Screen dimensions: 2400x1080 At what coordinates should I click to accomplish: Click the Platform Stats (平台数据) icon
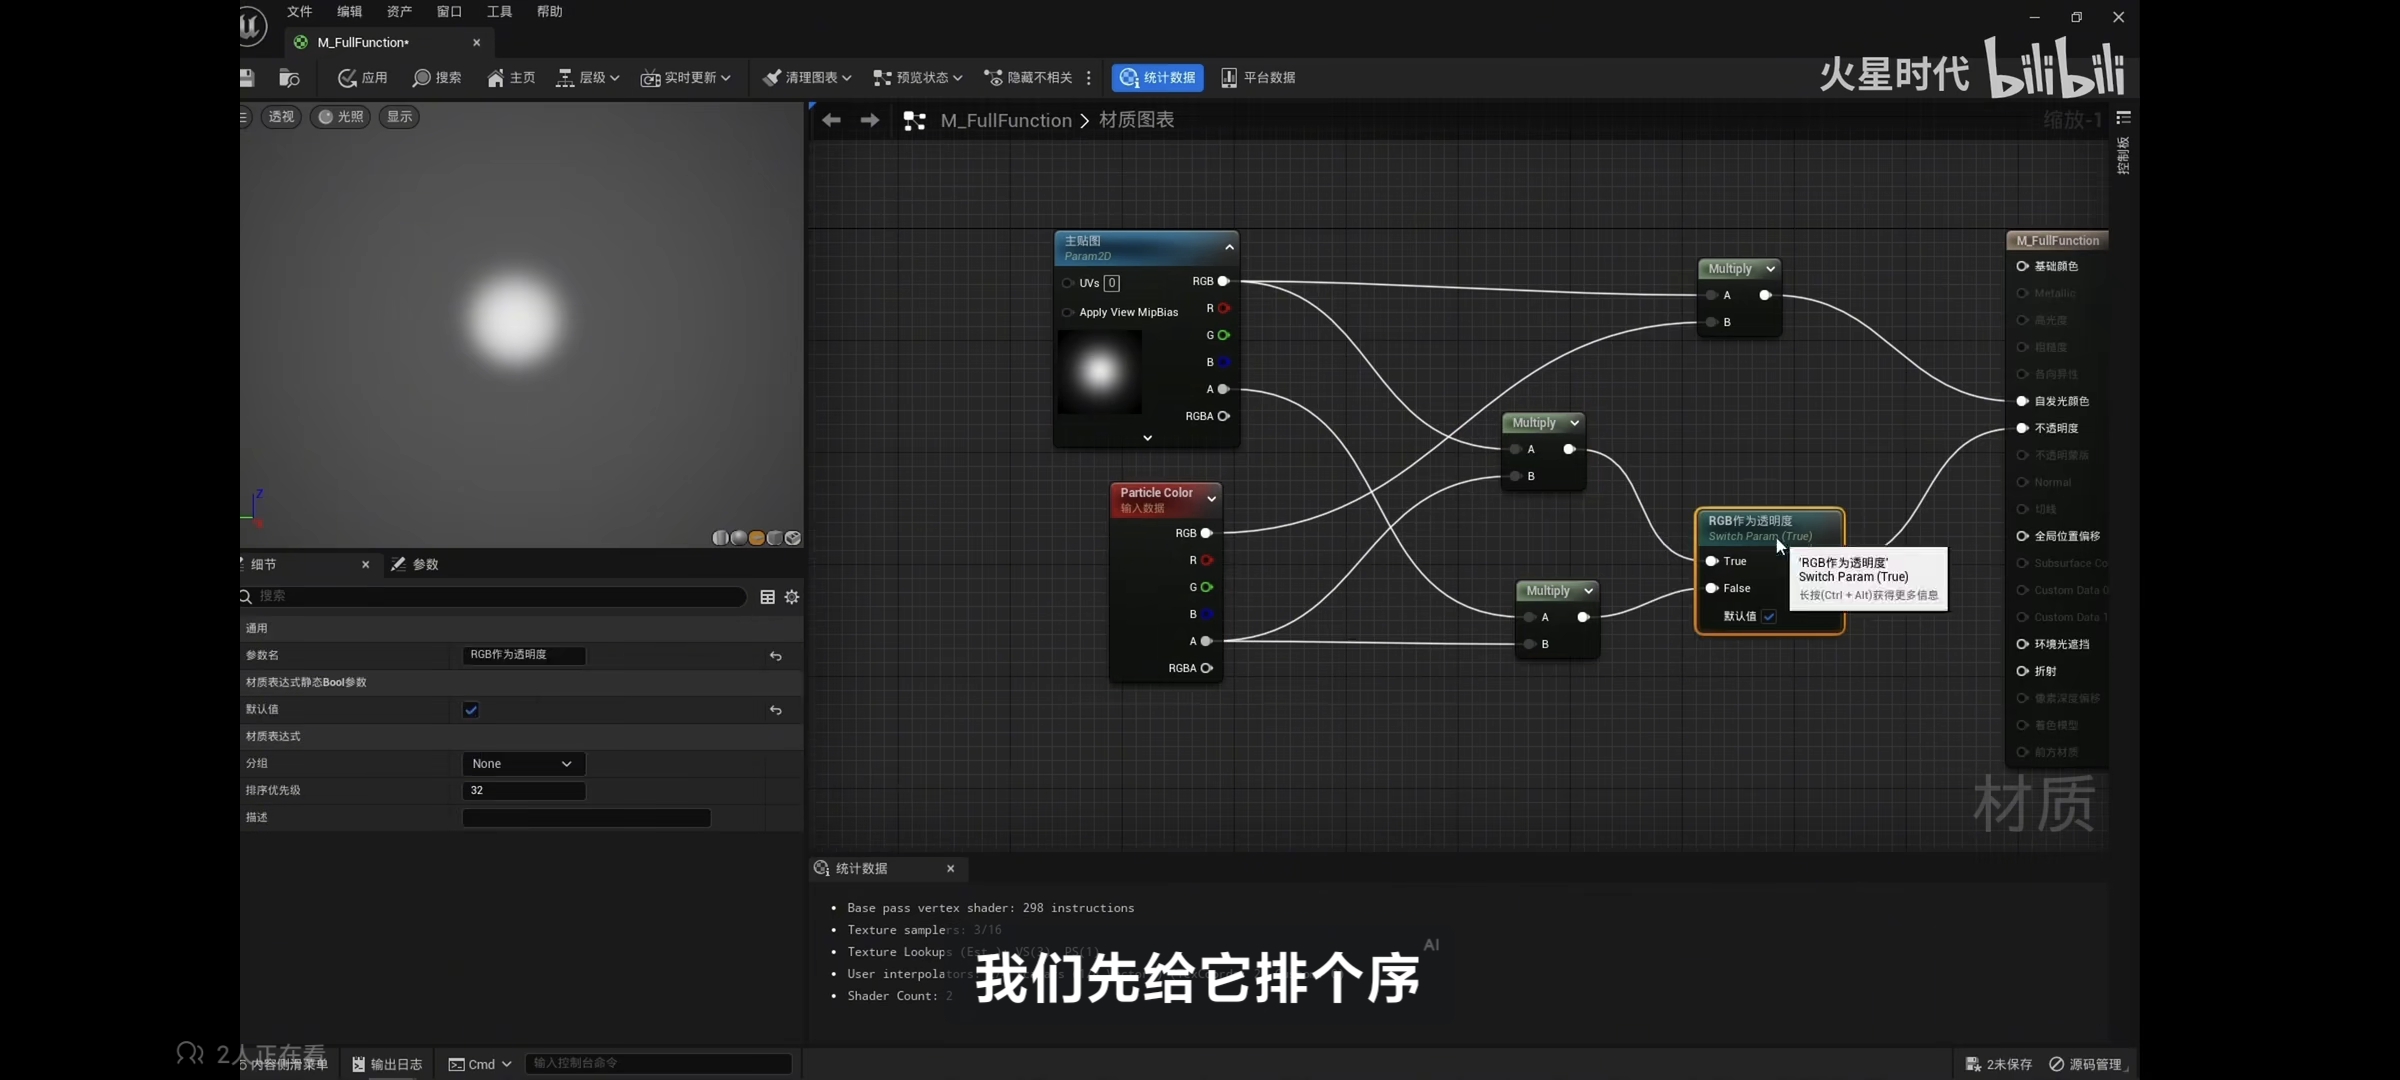(x=1229, y=78)
